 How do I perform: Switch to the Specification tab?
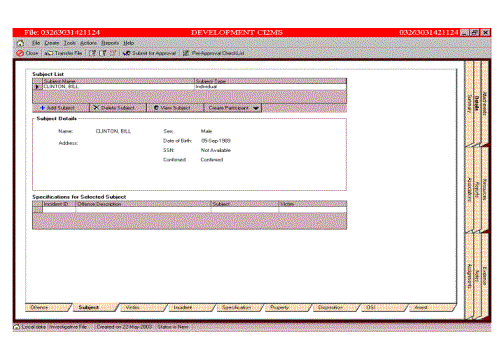tap(238, 307)
